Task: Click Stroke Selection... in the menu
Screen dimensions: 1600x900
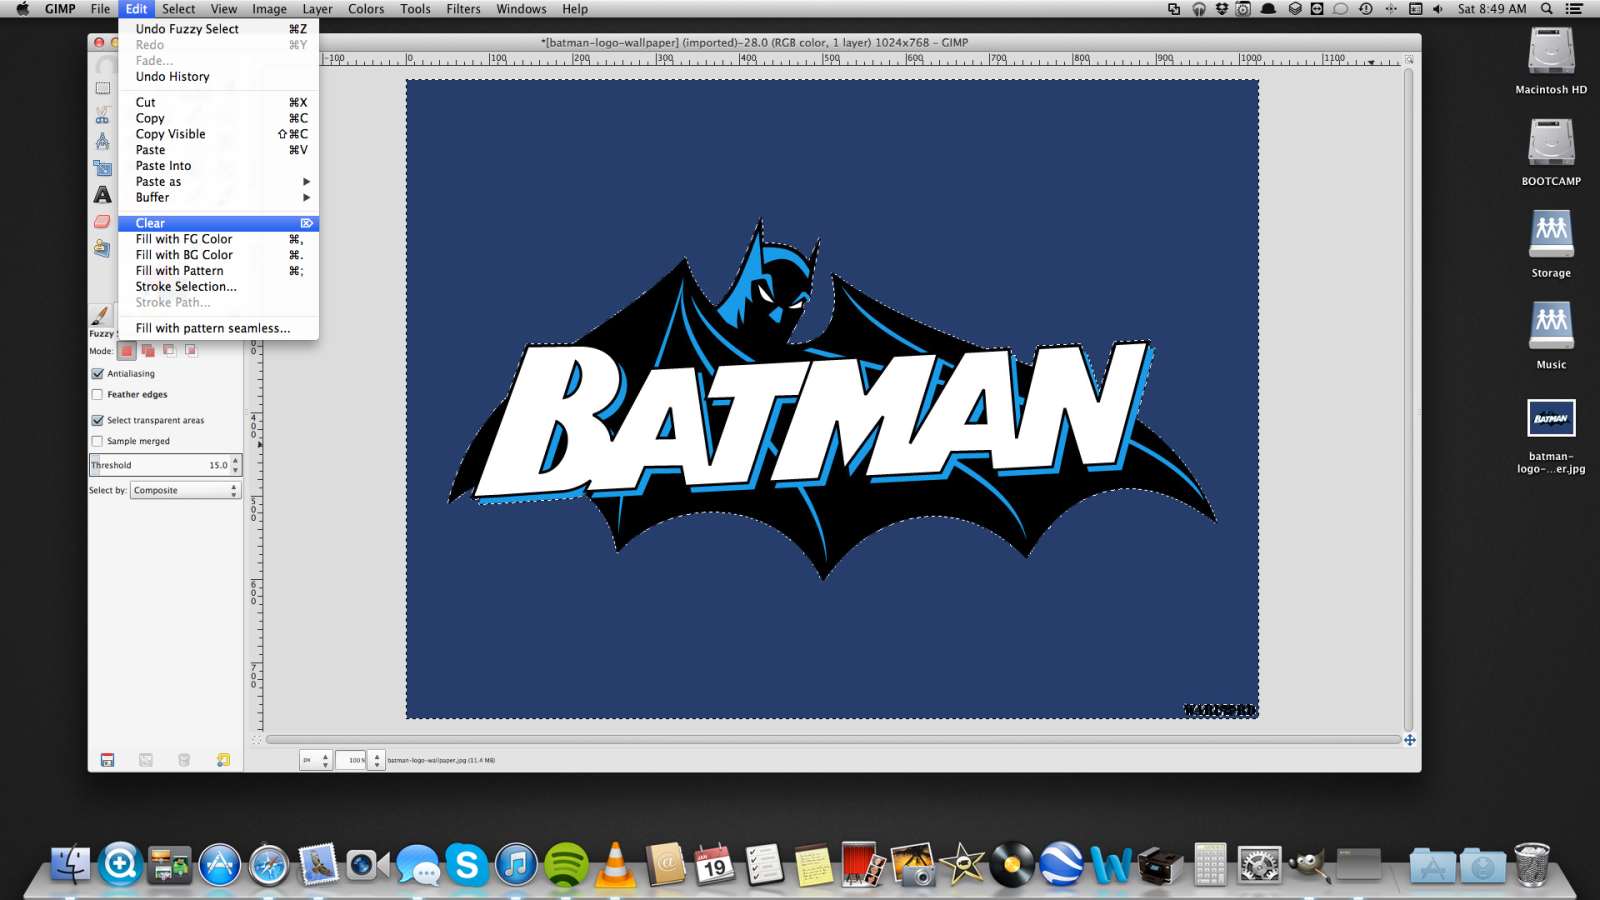Action: [186, 287]
